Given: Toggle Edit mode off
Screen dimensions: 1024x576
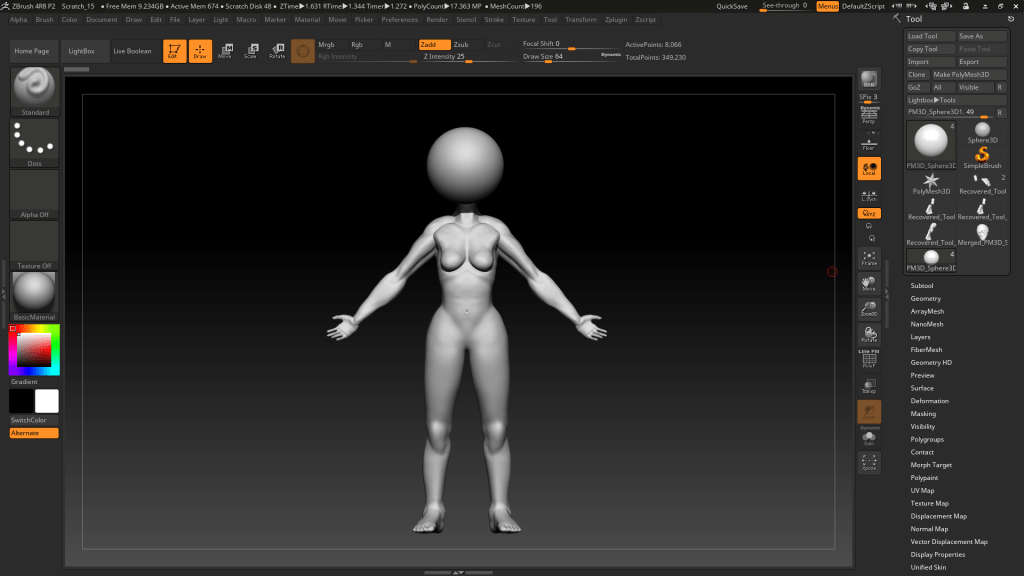Looking at the screenshot, I should coord(175,51).
